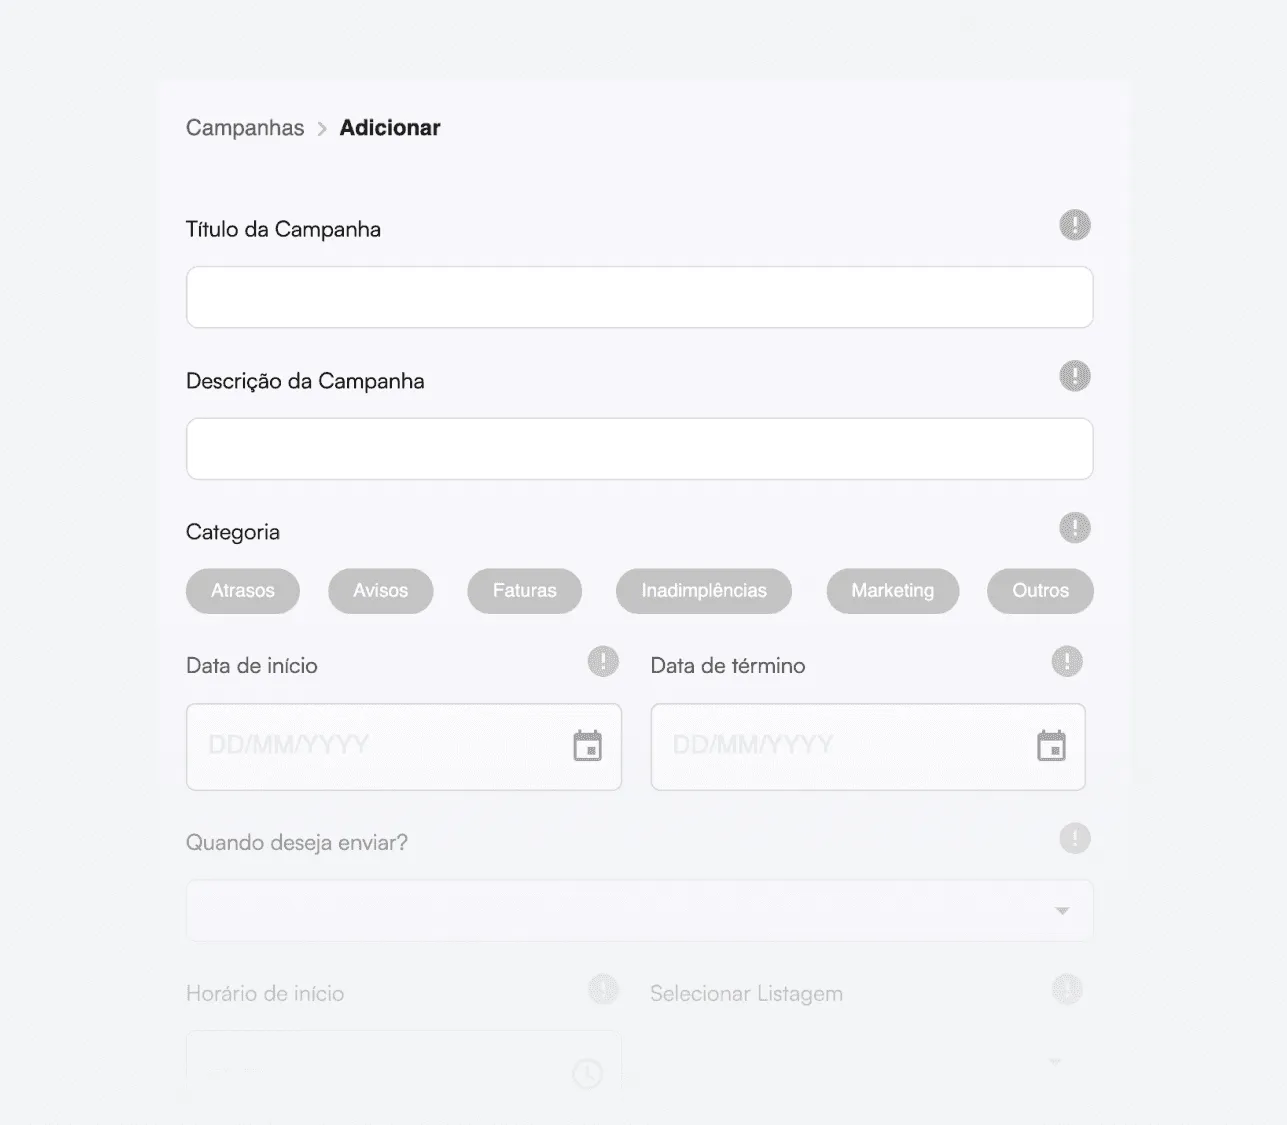This screenshot has width=1287, height=1125.
Task: Select the Avisos category chip
Action: (x=381, y=591)
